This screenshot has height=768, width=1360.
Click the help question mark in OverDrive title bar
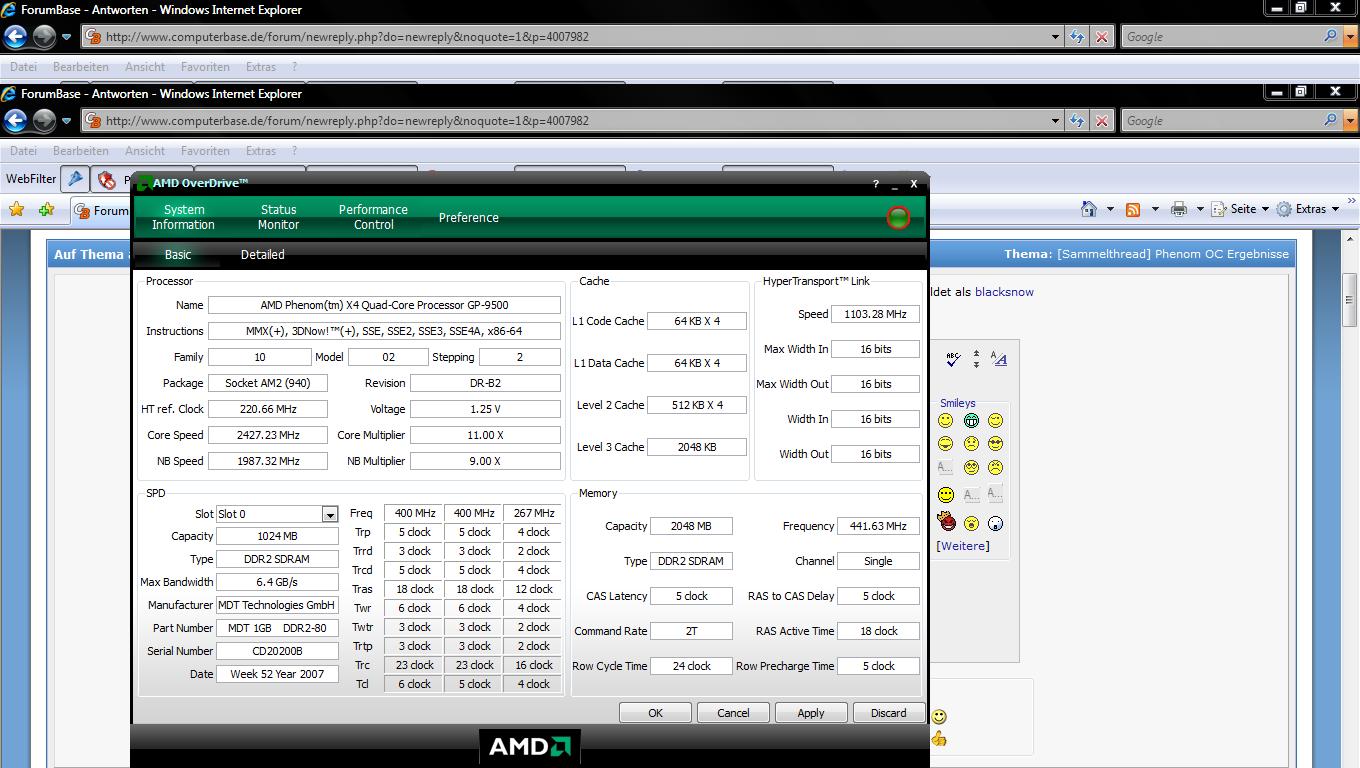pyautogui.click(x=876, y=184)
